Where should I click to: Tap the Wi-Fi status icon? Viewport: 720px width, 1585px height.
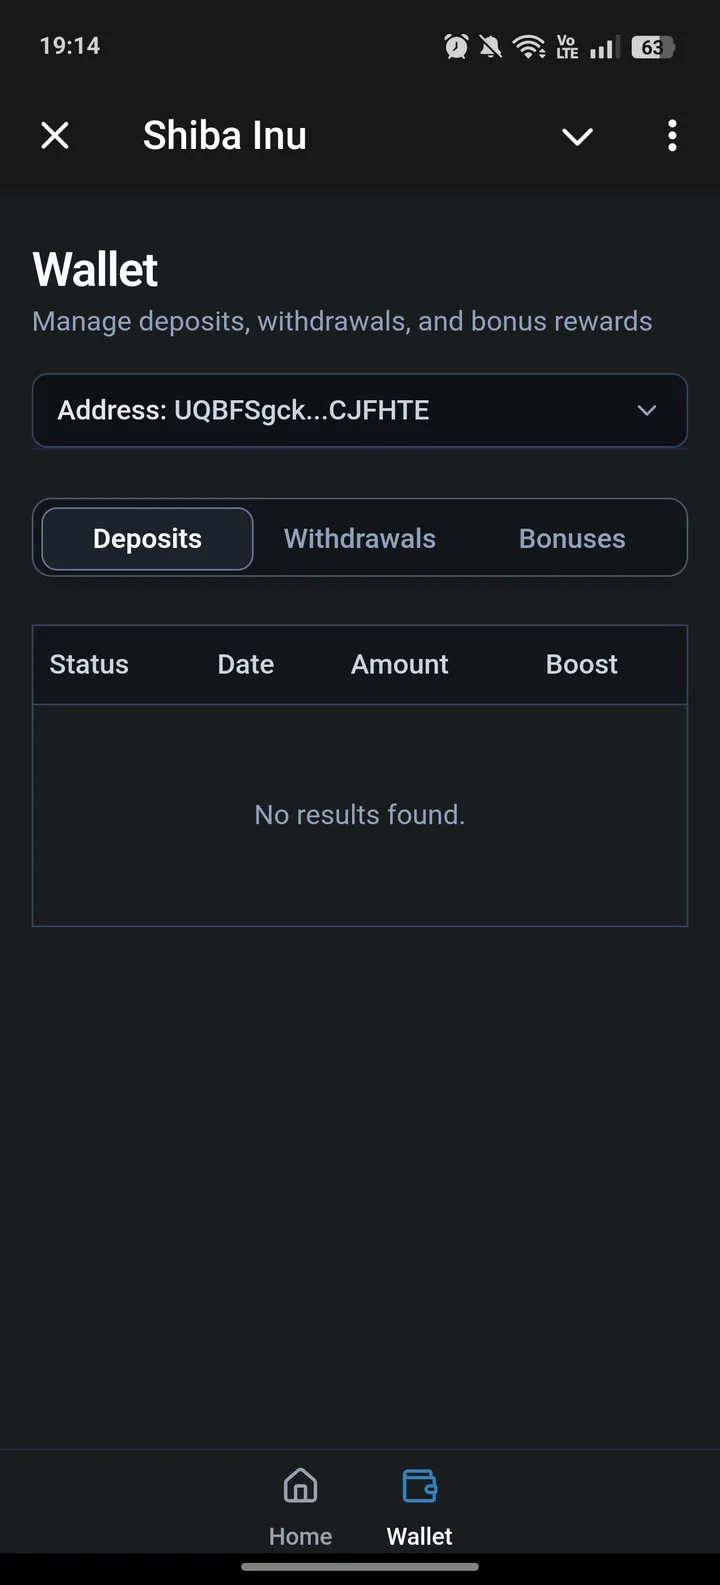tap(528, 46)
